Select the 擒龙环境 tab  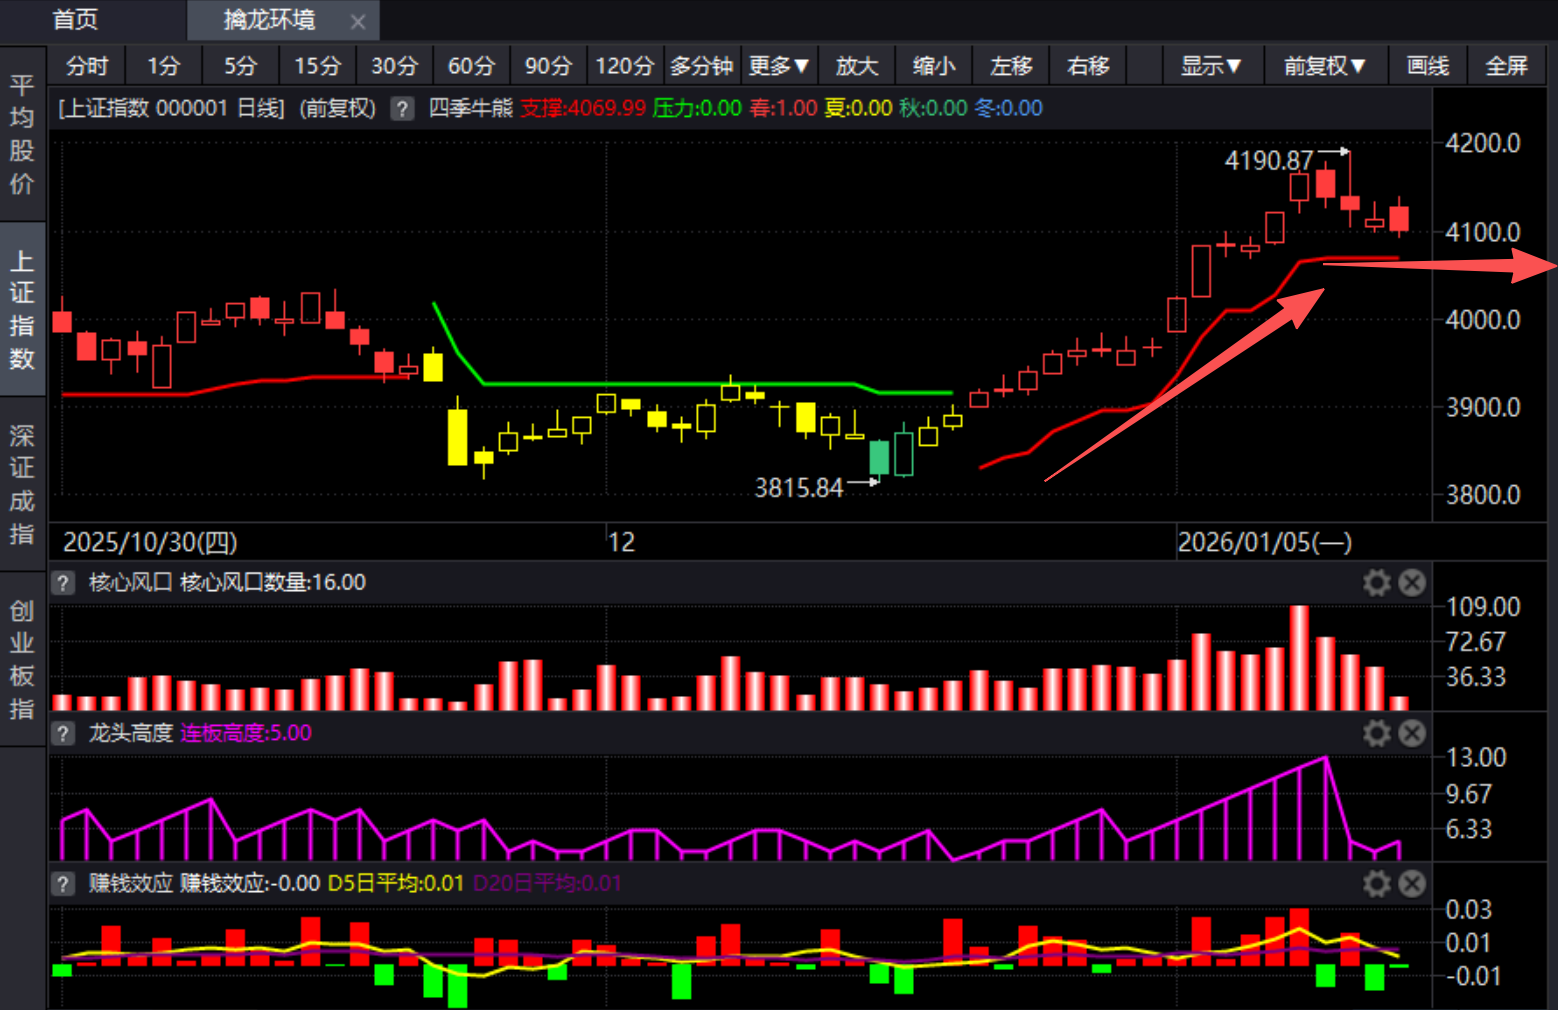pyautogui.click(x=269, y=20)
